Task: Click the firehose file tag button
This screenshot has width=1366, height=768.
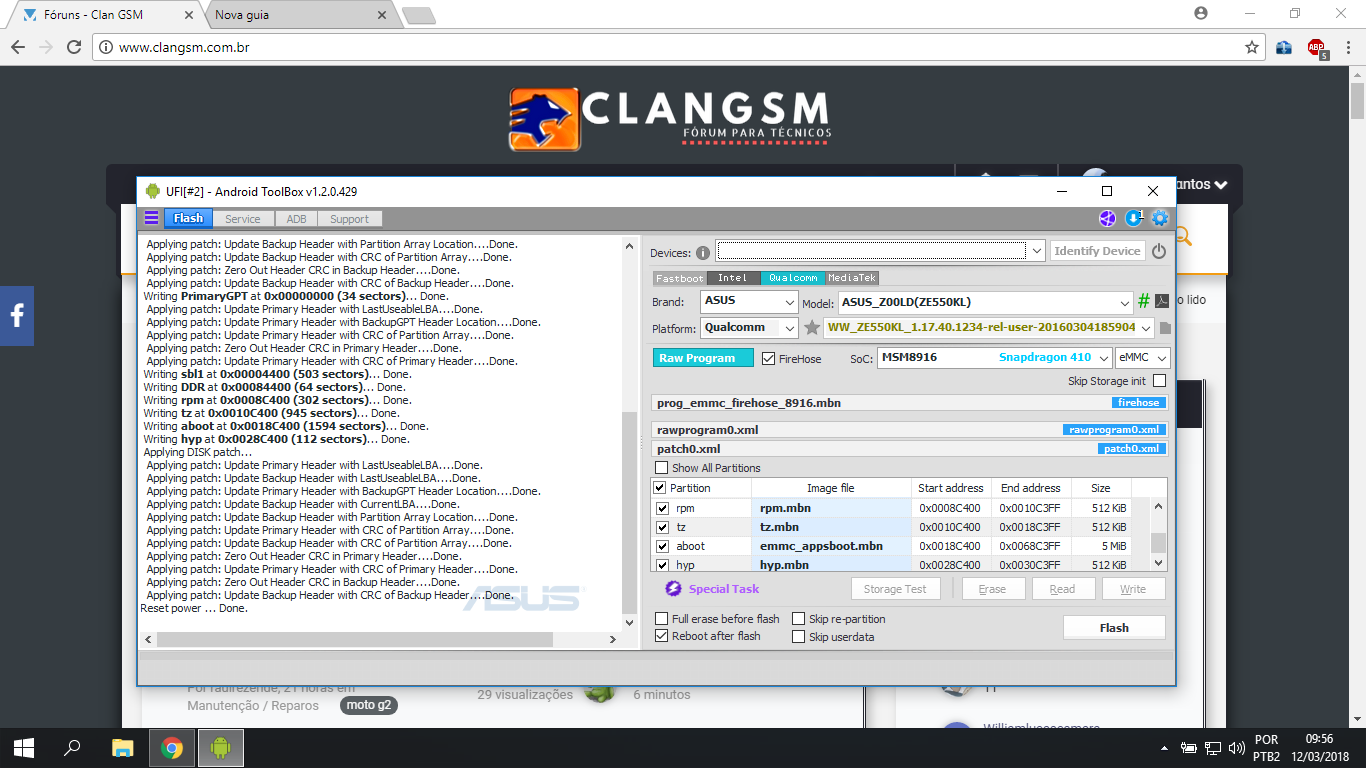Action: pyautogui.click(x=1139, y=403)
